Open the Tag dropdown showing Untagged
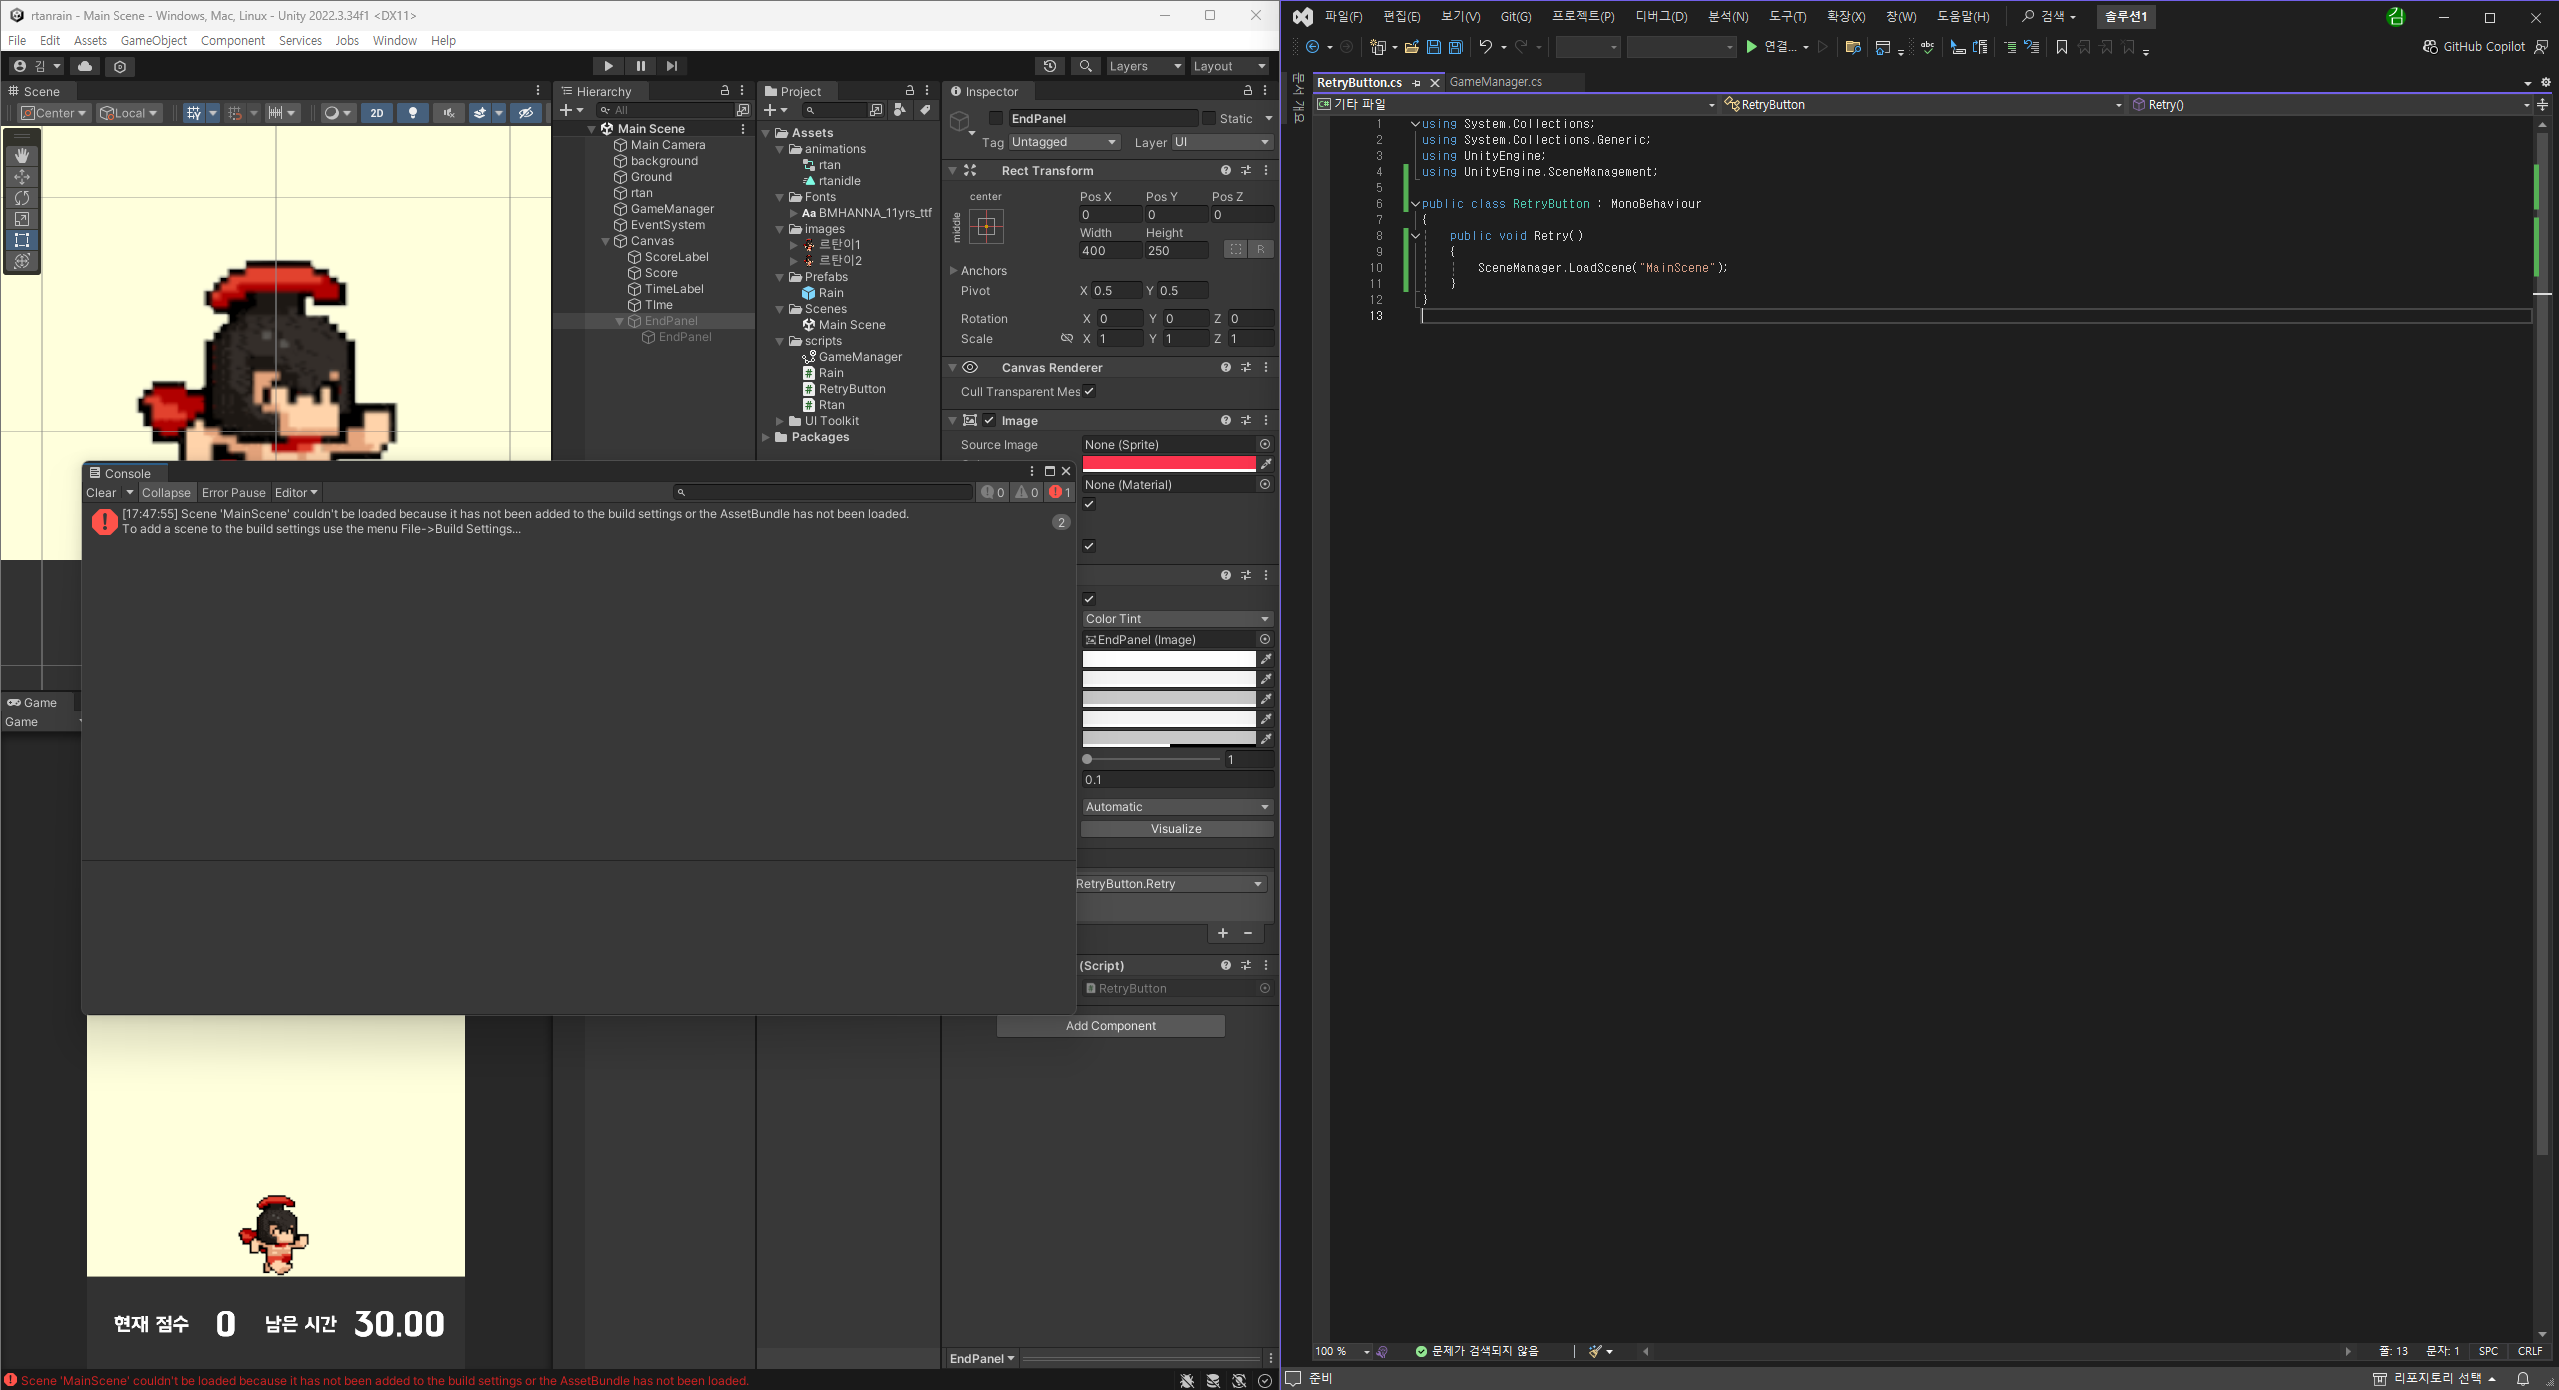 1064,142
